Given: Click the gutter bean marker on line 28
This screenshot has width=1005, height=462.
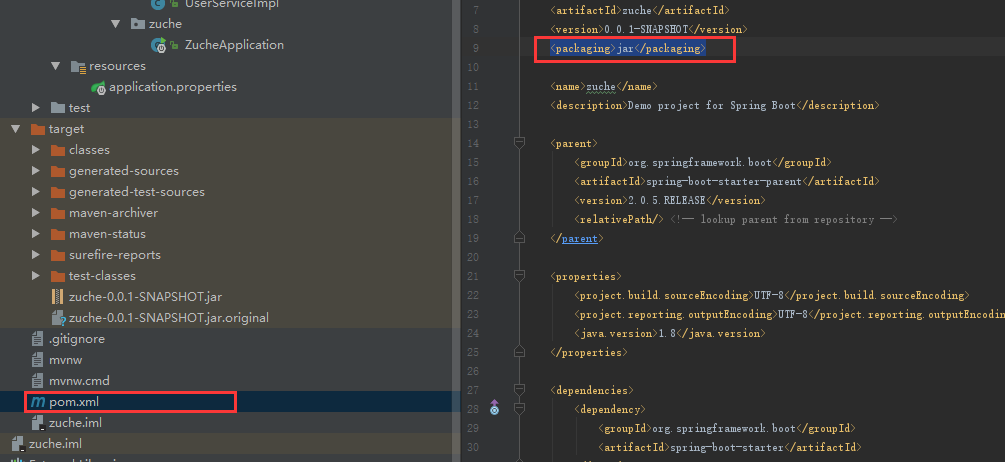Looking at the screenshot, I should pyautogui.click(x=494, y=408).
